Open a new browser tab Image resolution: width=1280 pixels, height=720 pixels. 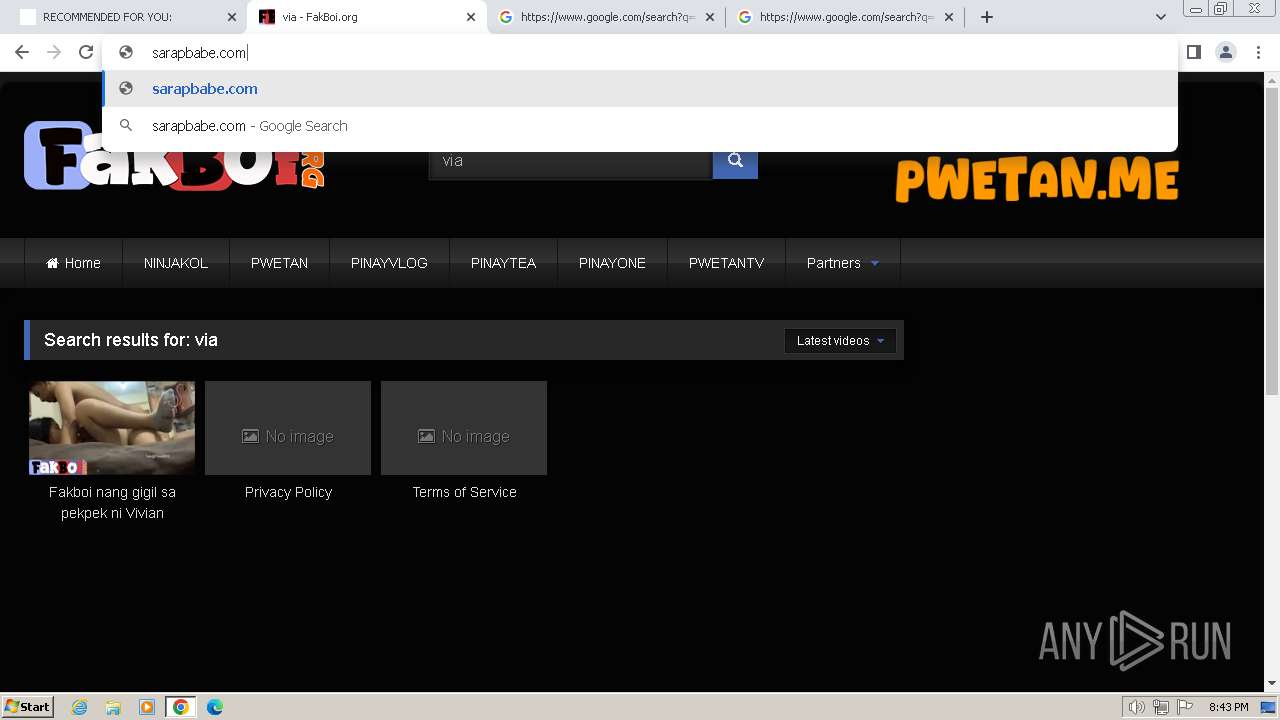tap(987, 17)
